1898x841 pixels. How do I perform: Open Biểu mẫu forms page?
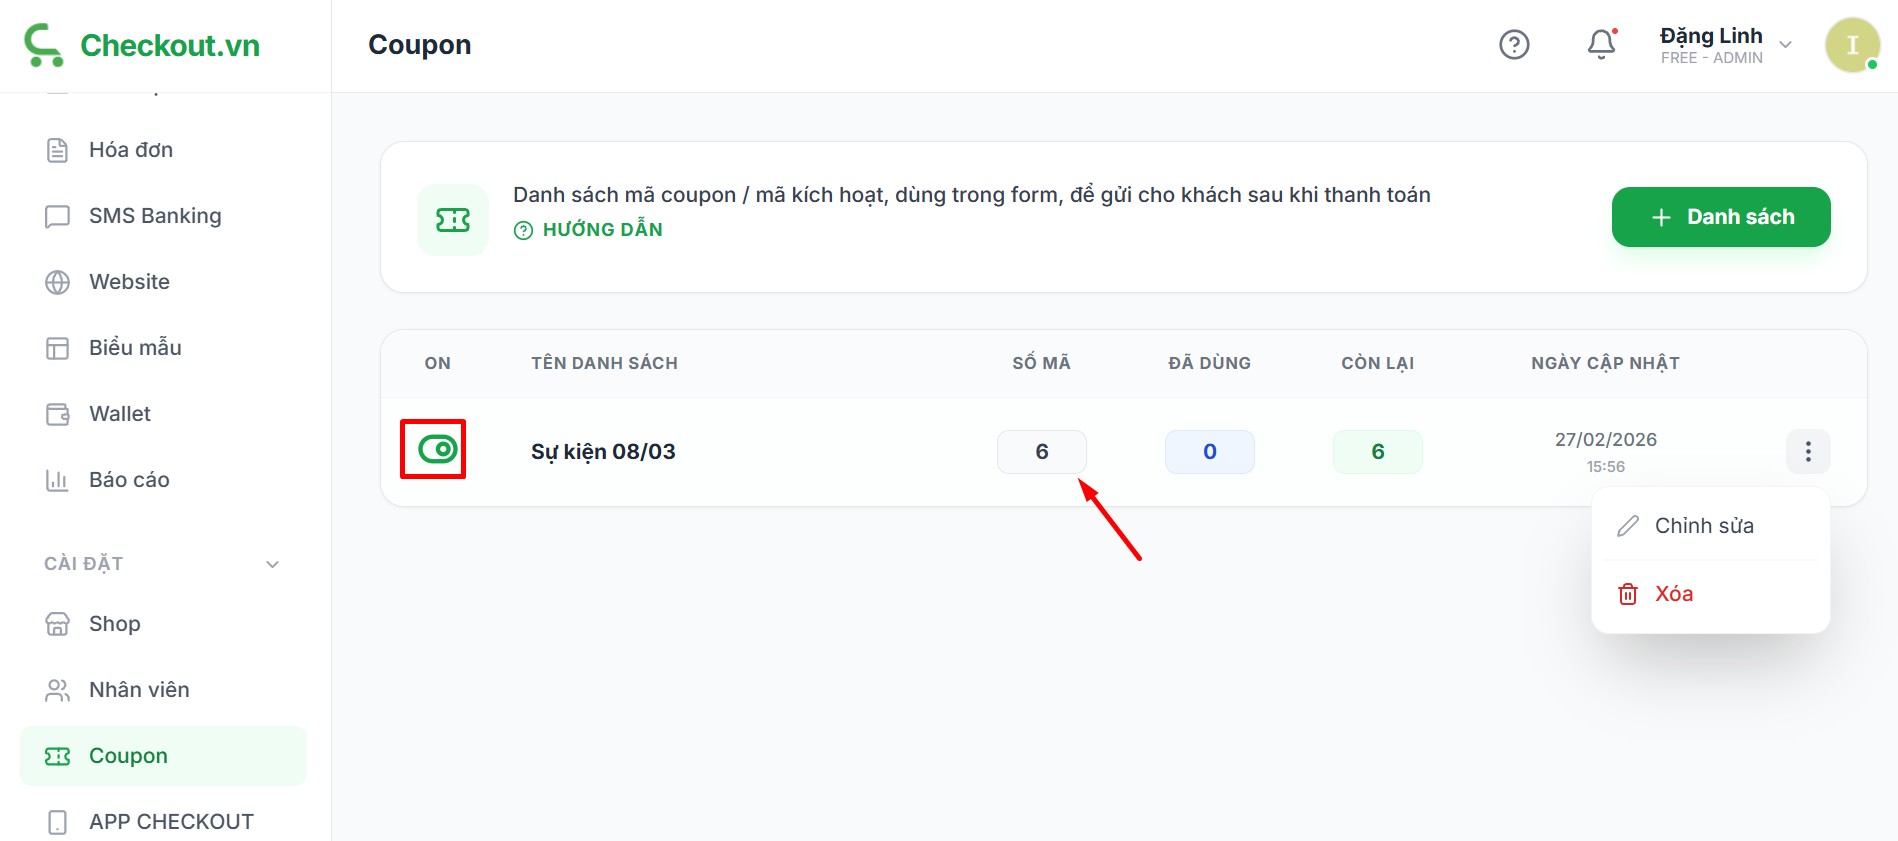[x=134, y=348]
